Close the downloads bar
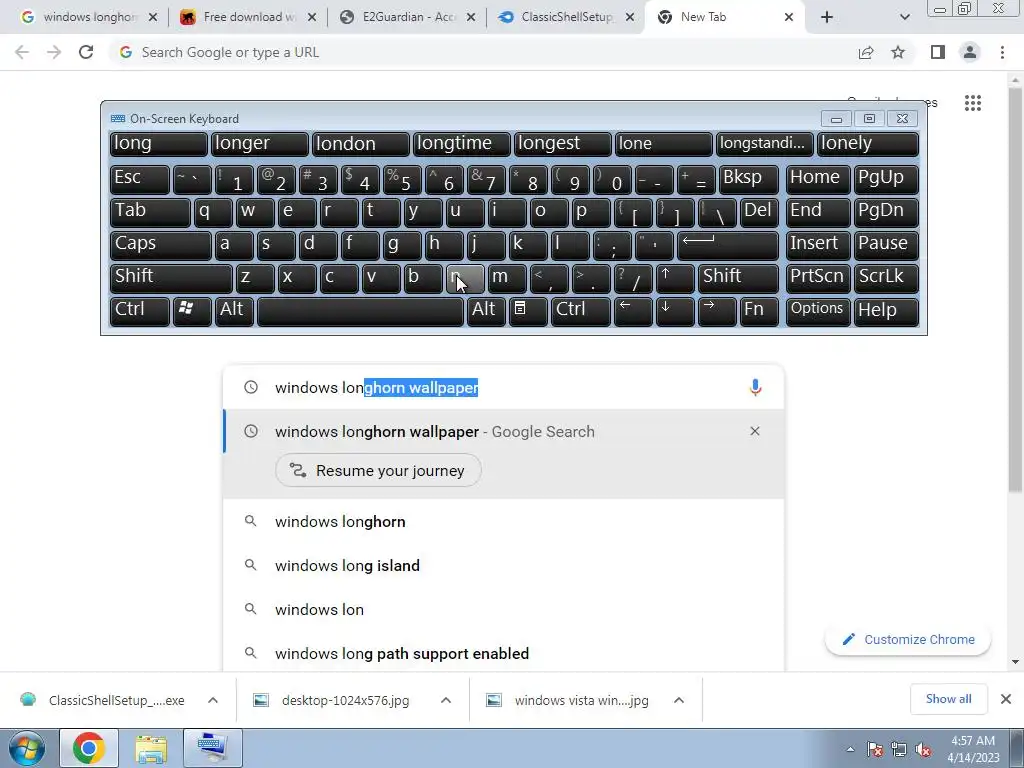The image size is (1024, 768). (1006, 699)
